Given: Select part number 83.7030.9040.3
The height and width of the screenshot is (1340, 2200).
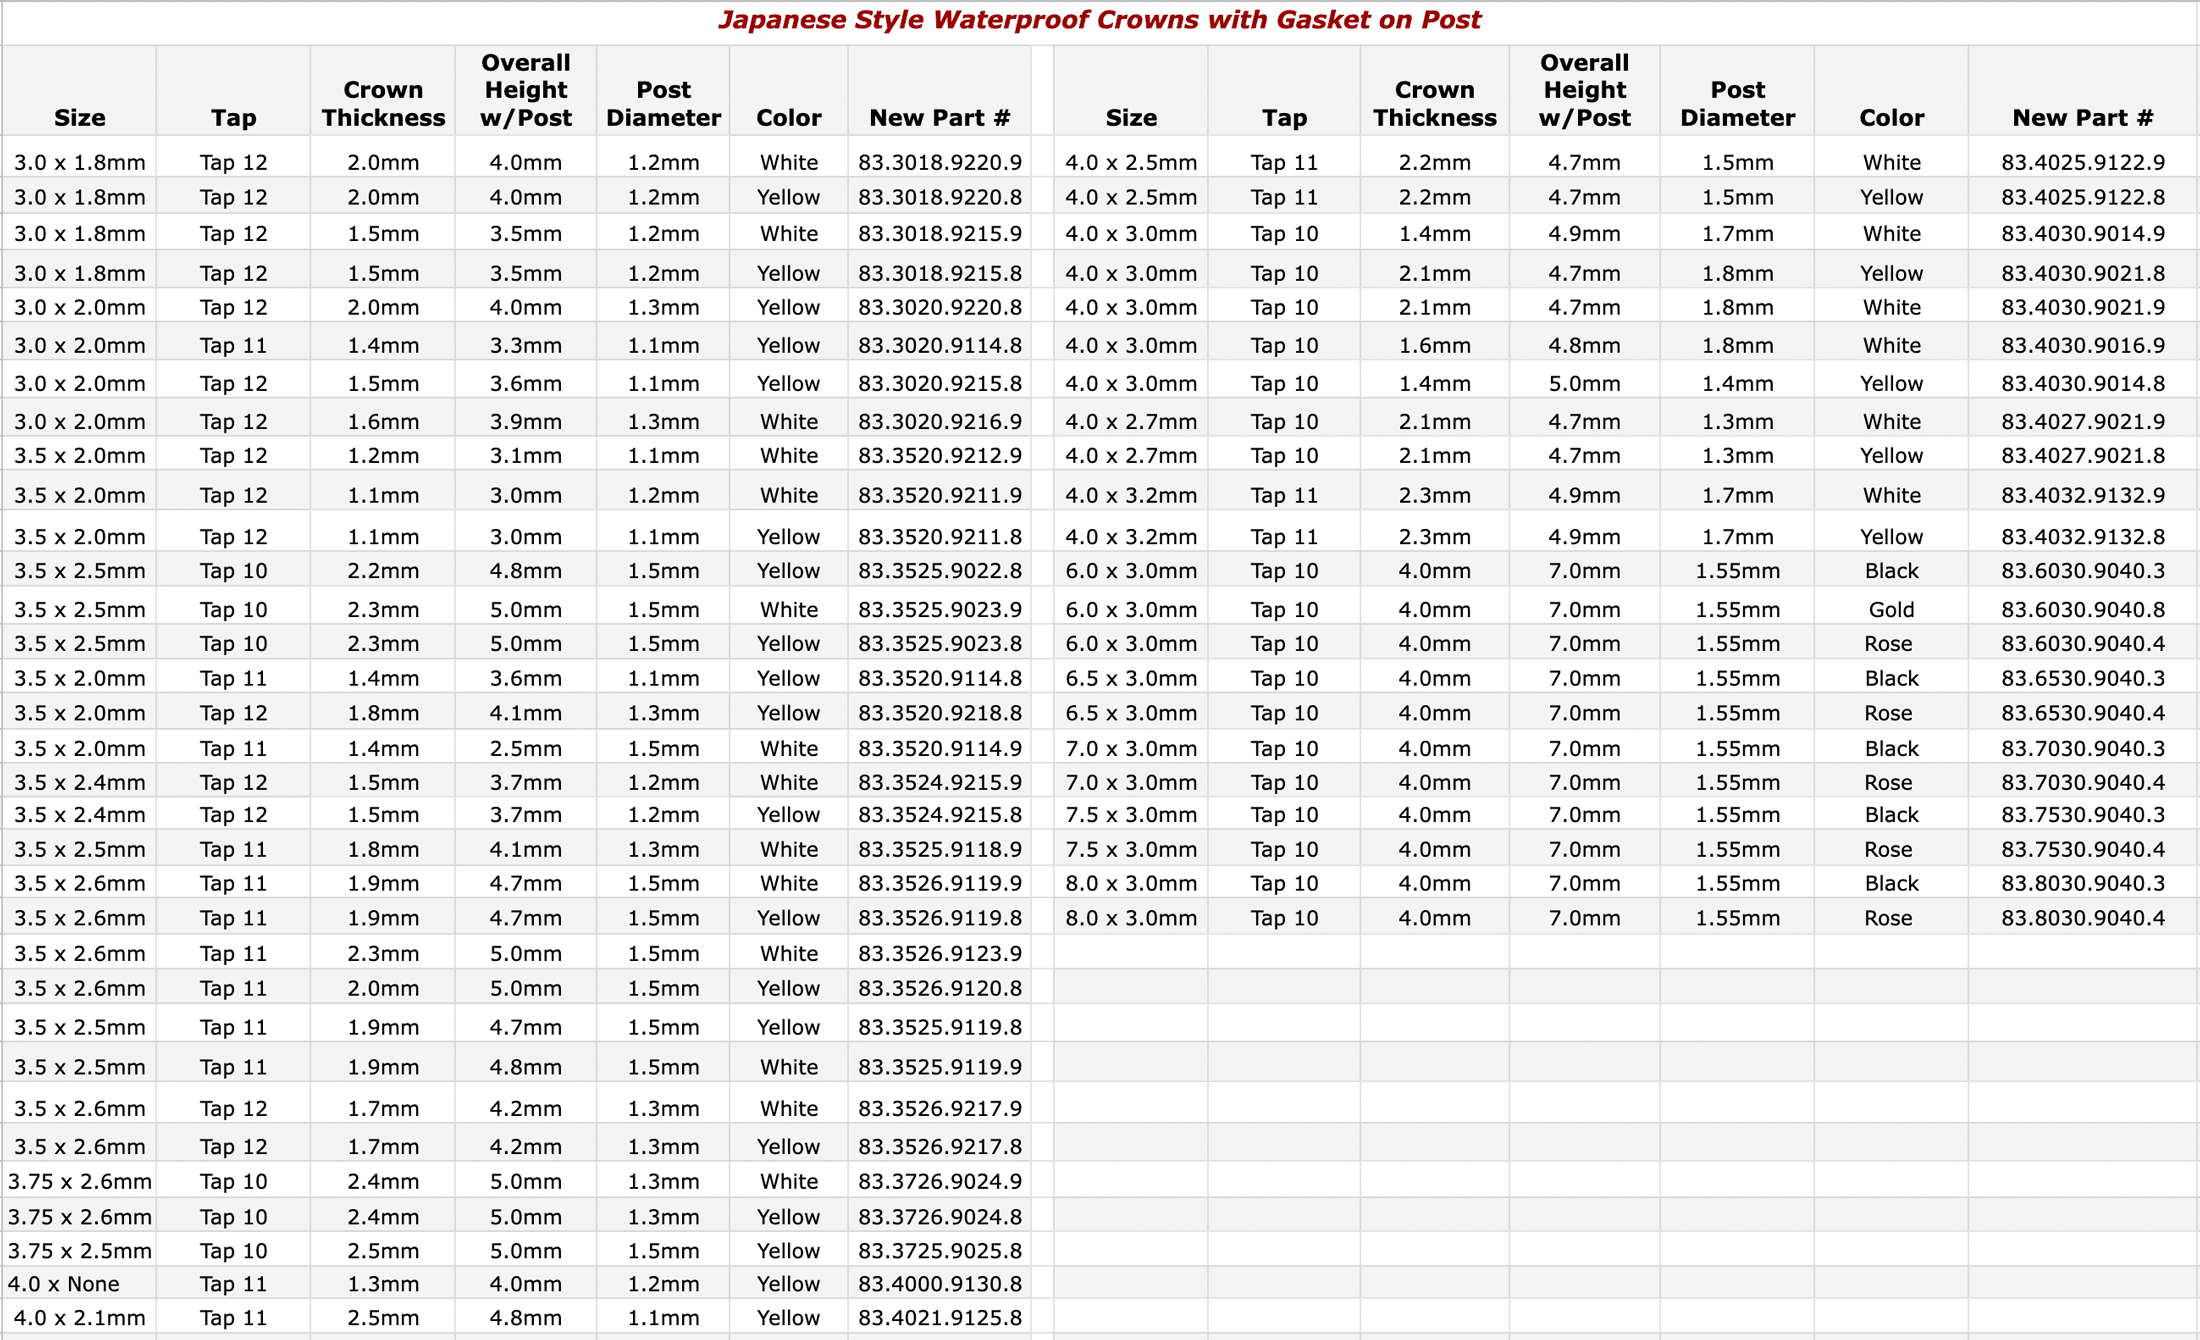Looking at the screenshot, I should 2083,748.
